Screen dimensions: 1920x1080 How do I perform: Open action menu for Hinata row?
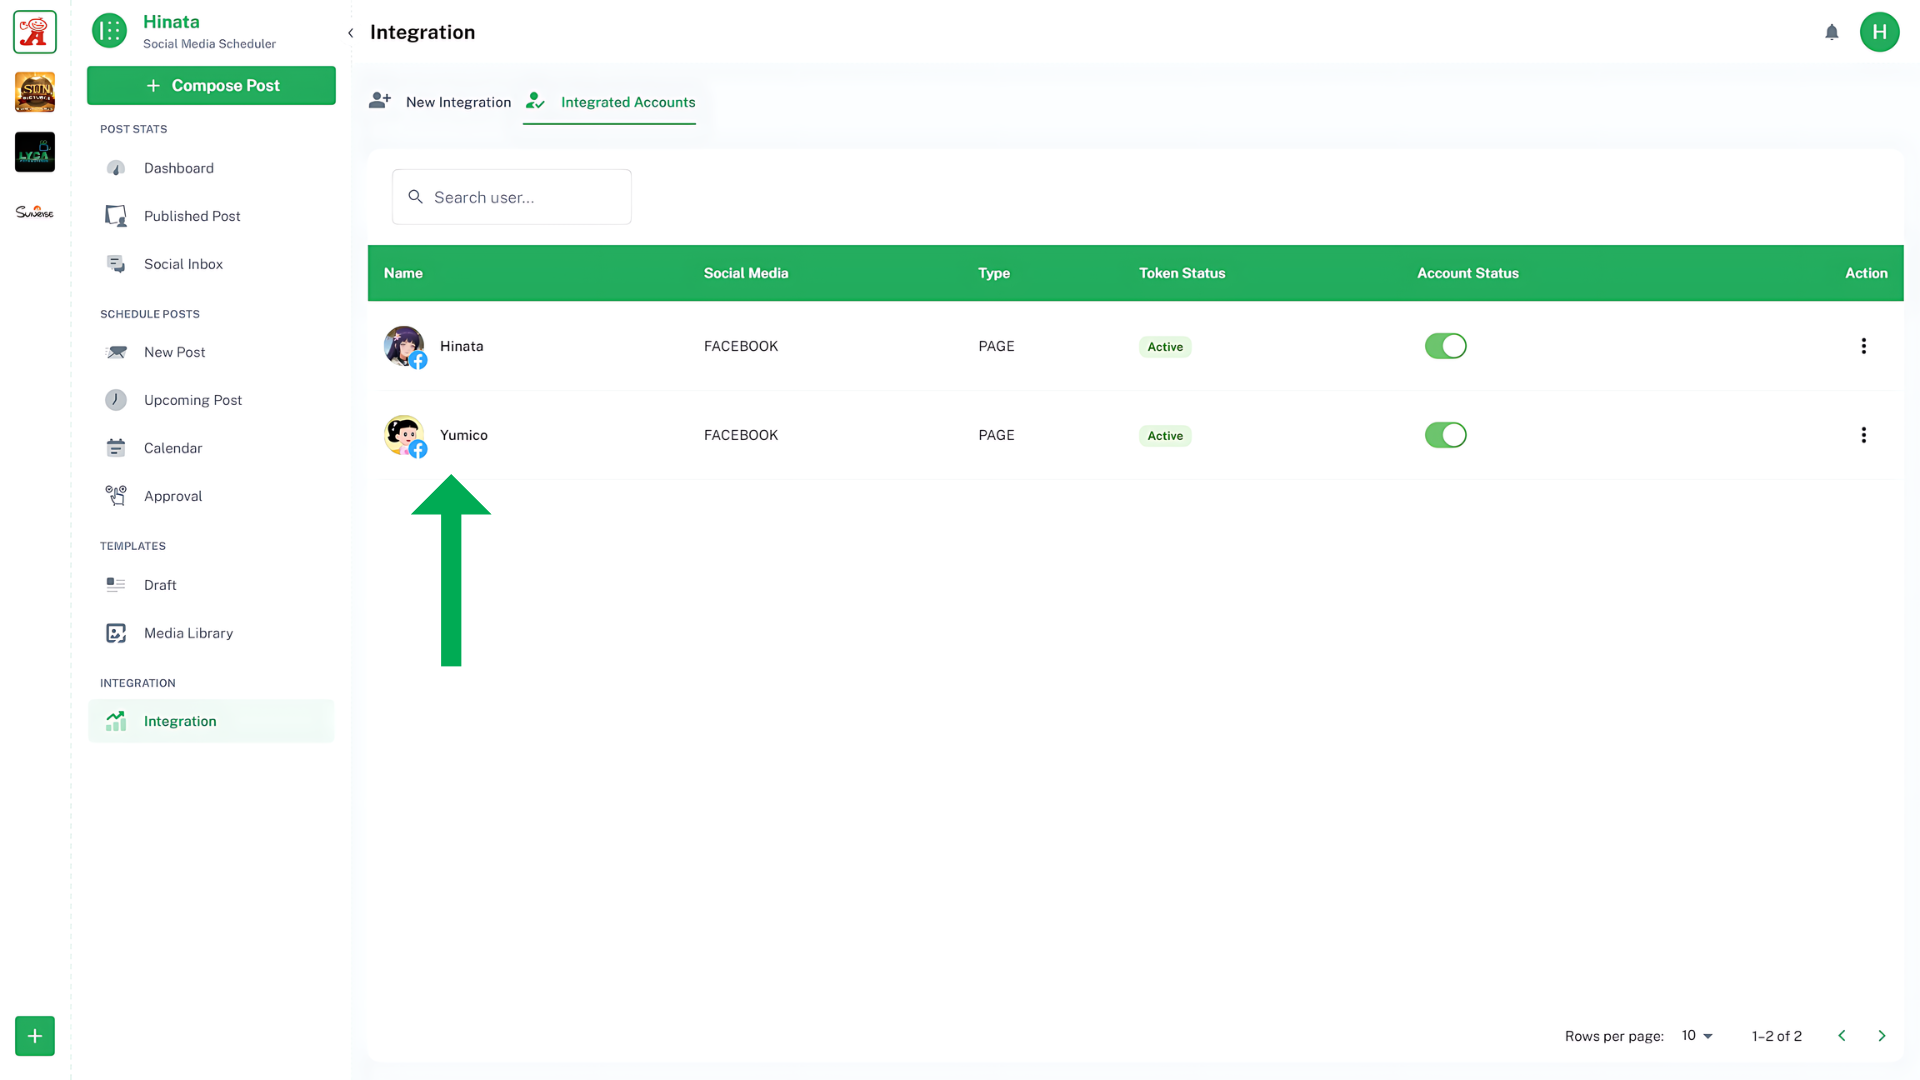click(1863, 345)
